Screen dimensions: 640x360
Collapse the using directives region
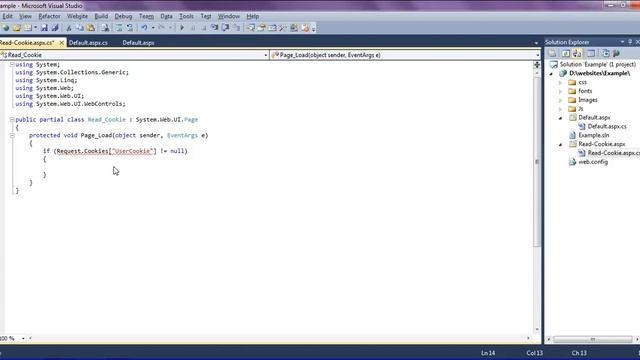point(12,64)
